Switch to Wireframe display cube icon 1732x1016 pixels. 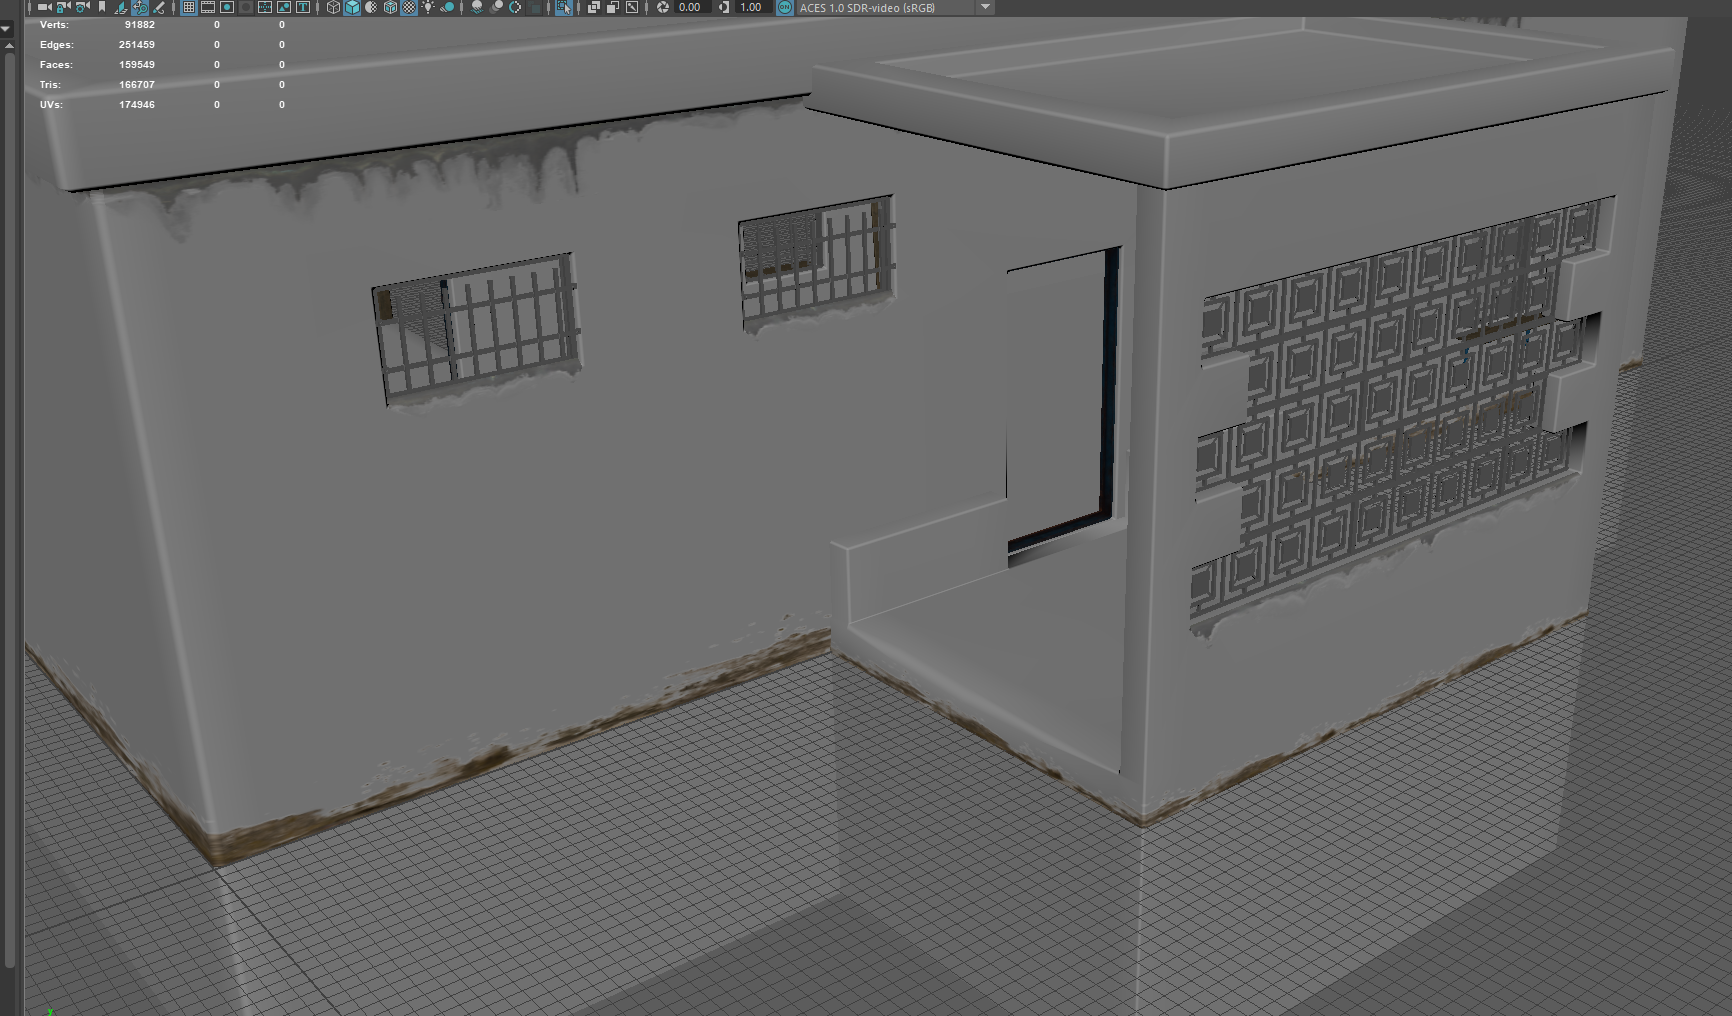pos(333,7)
